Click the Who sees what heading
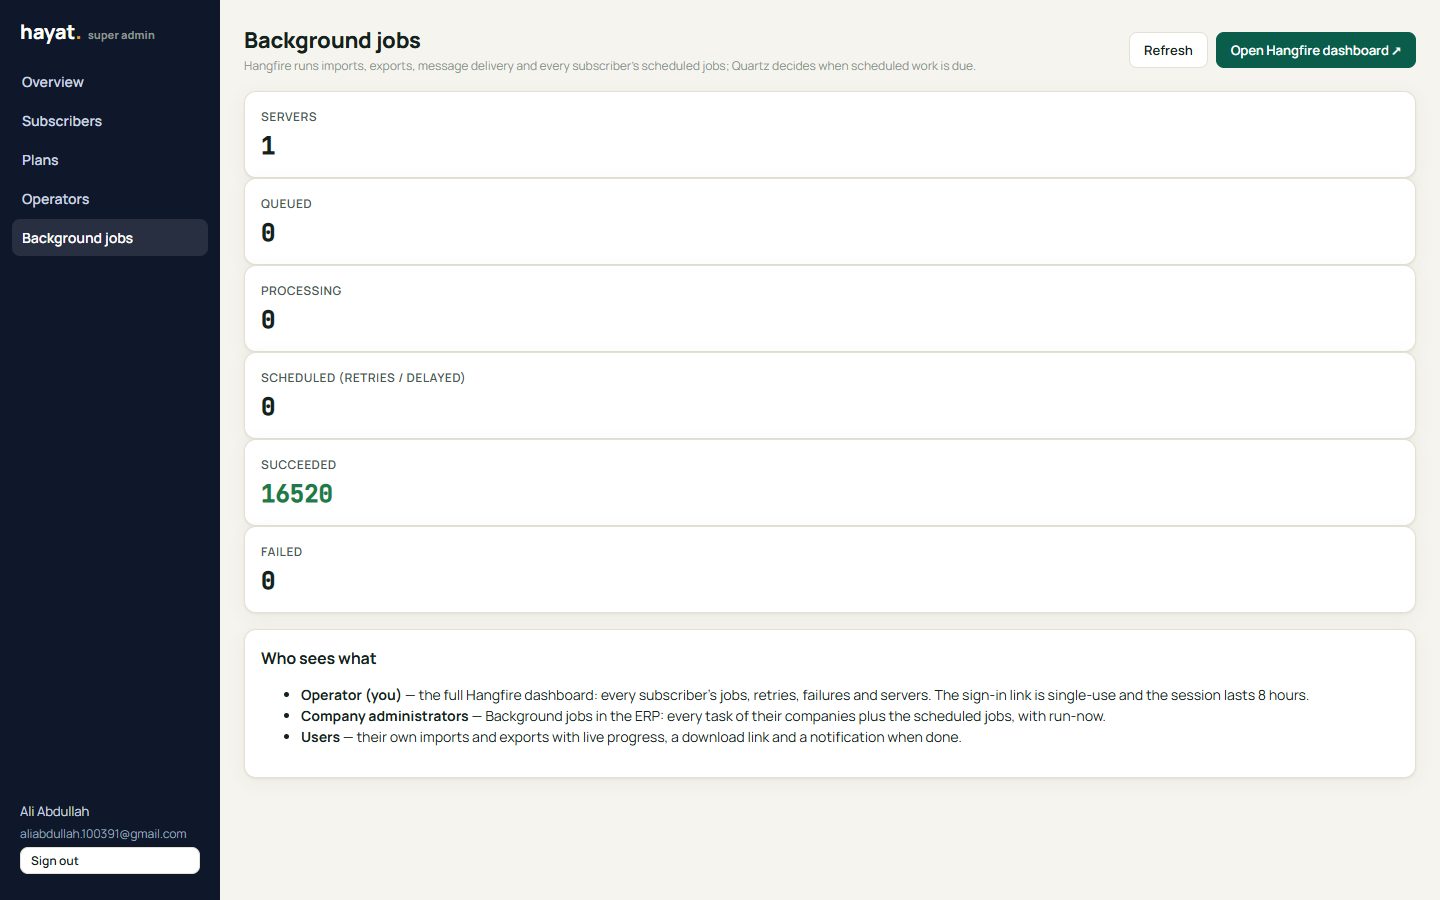This screenshot has height=900, width=1440. coord(319,658)
